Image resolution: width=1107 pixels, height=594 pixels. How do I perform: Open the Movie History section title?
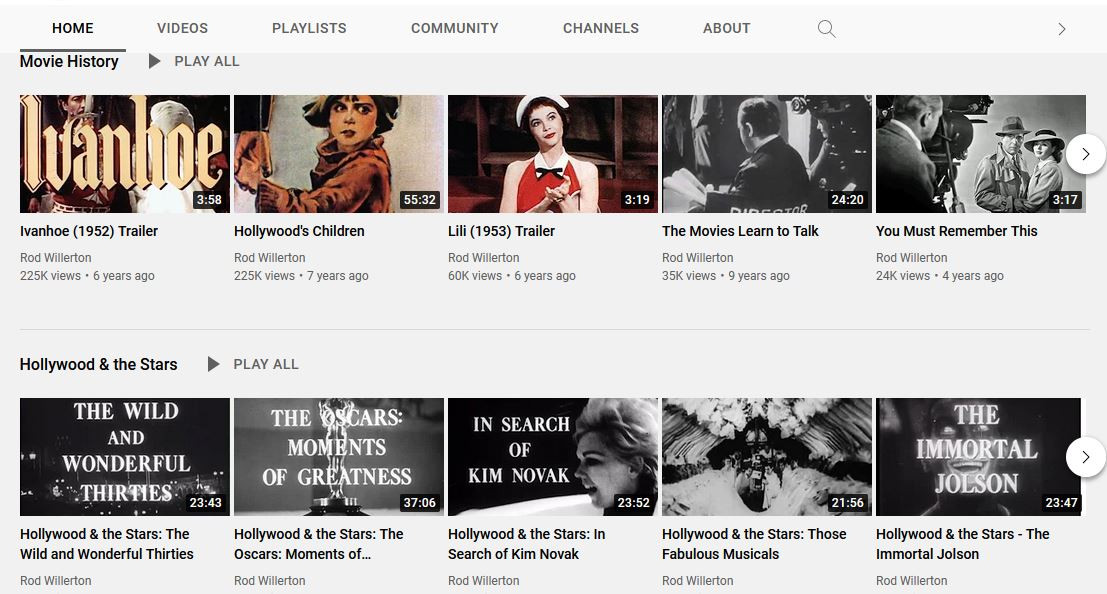(69, 61)
